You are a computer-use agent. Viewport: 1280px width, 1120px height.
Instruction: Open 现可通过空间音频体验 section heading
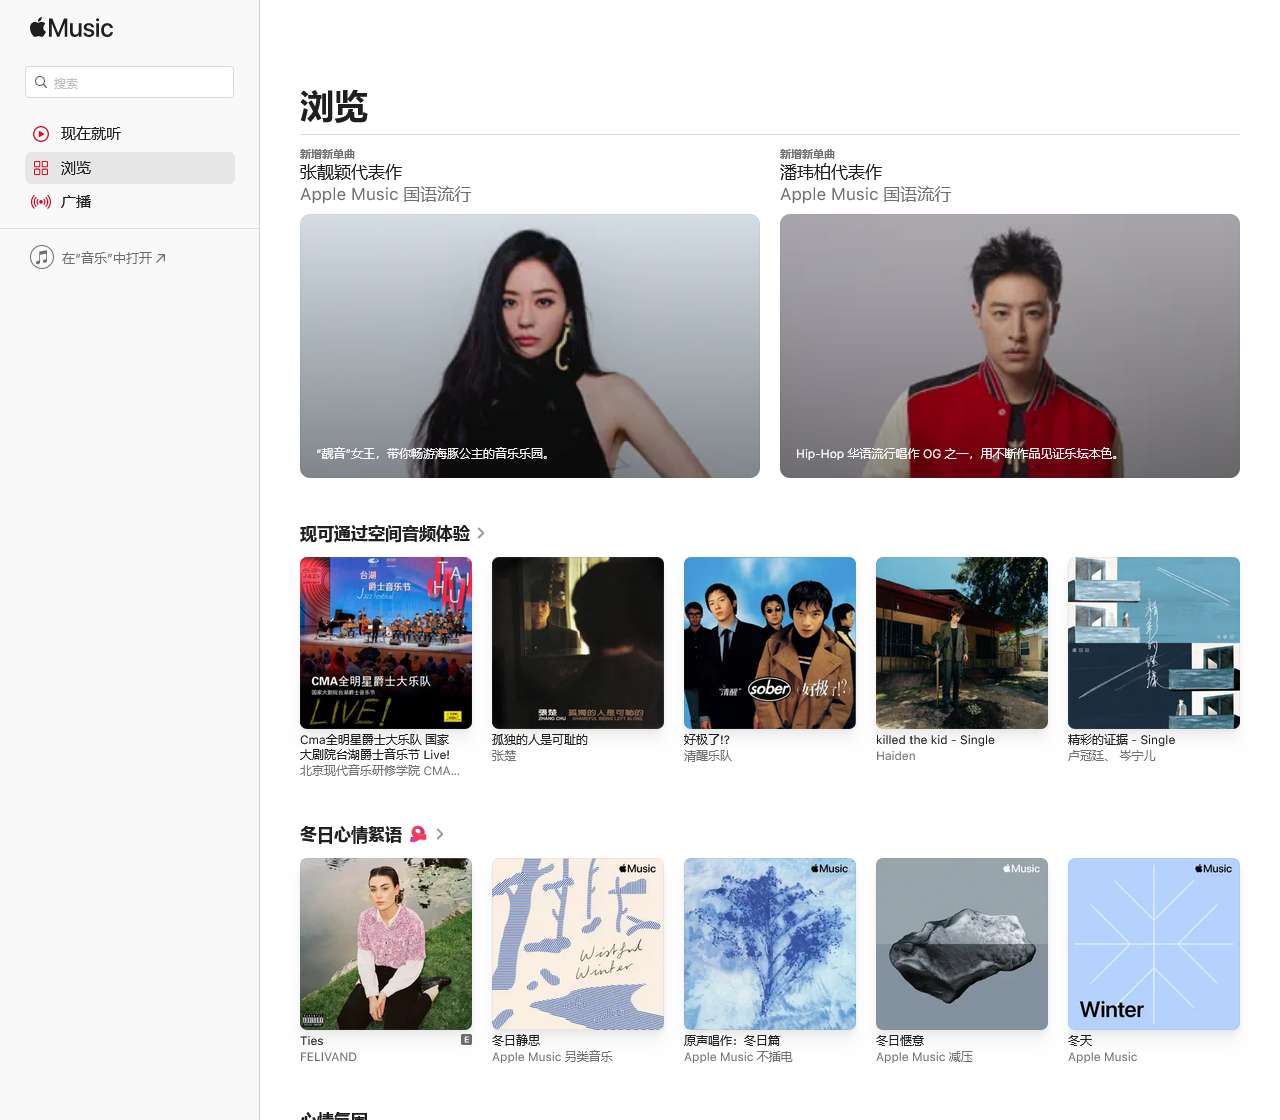(385, 534)
